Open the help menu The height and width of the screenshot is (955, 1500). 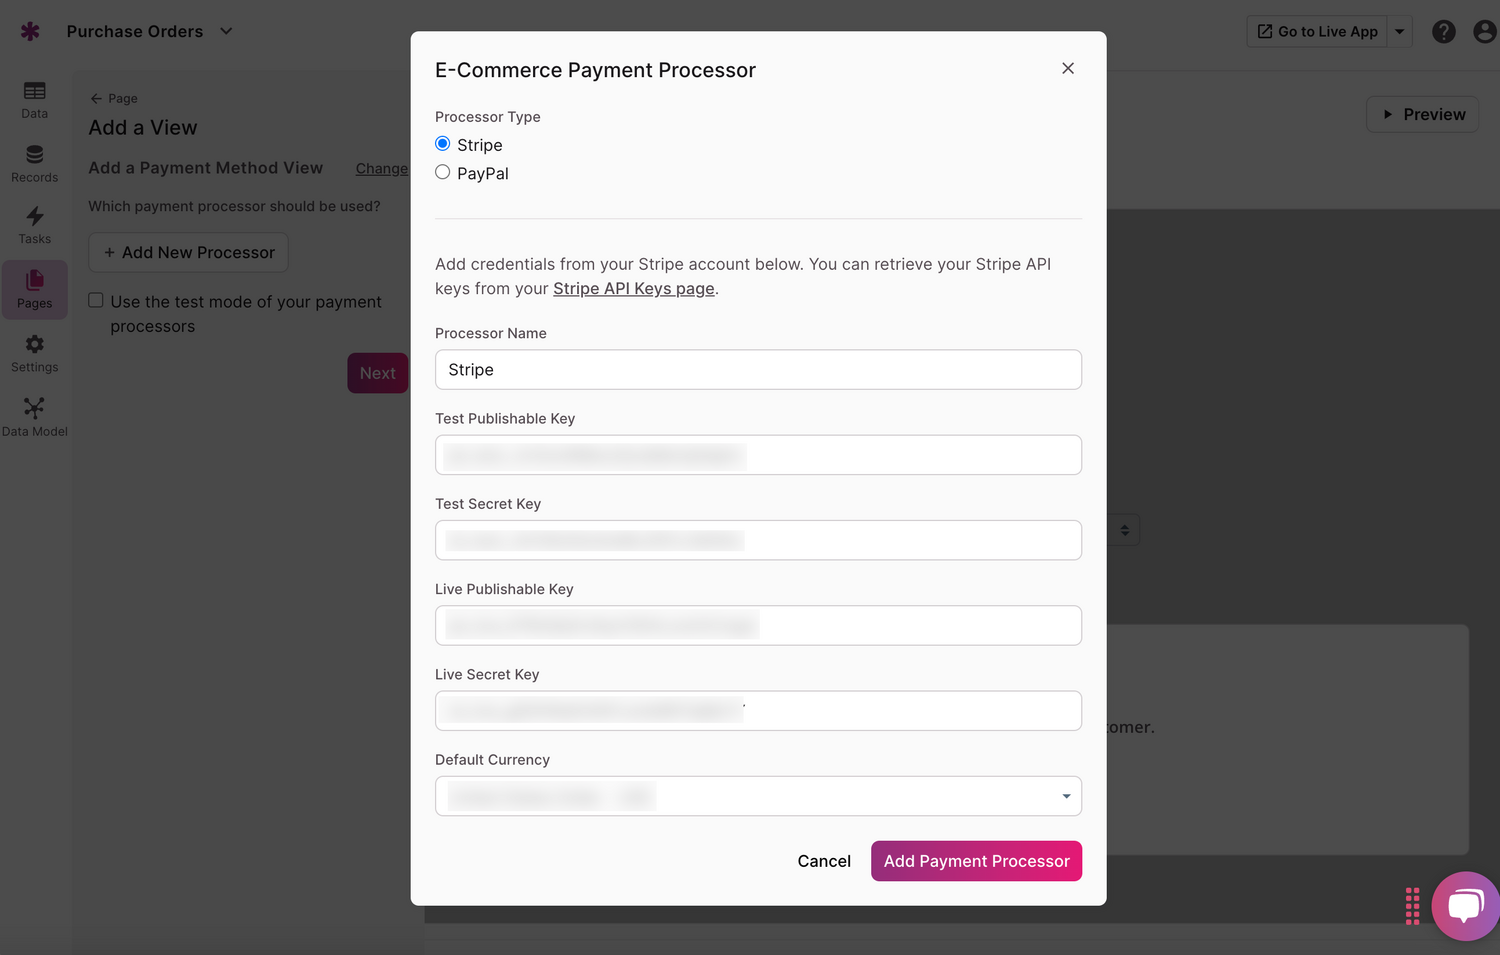click(x=1443, y=31)
